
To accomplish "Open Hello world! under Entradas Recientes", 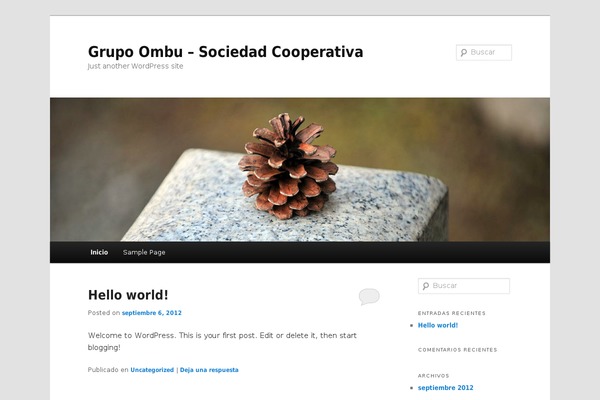I will 438,325.
